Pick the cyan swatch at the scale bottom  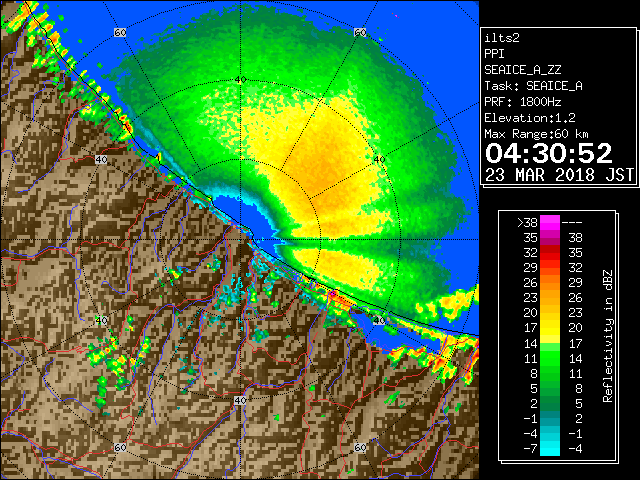(x=550, y=448)
